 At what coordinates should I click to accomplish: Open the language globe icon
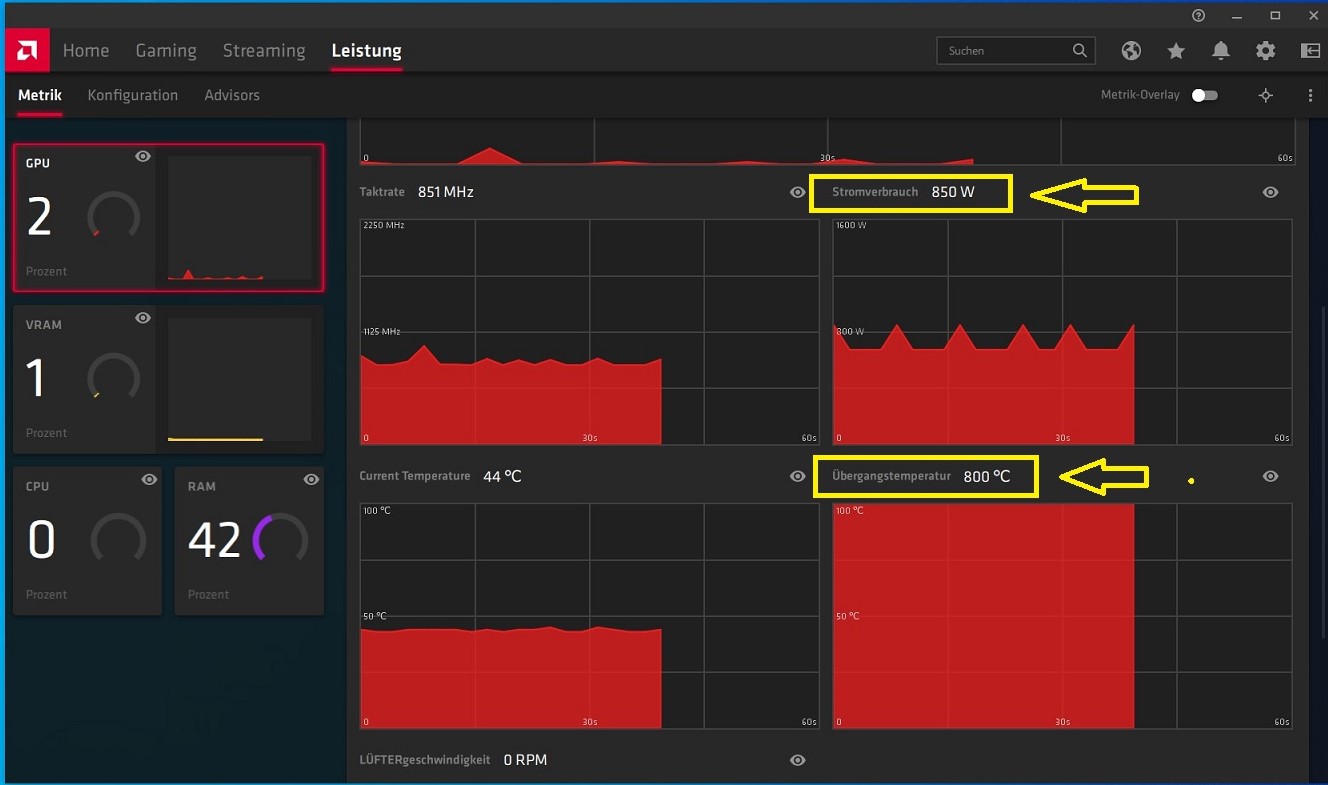(1131, 50)
